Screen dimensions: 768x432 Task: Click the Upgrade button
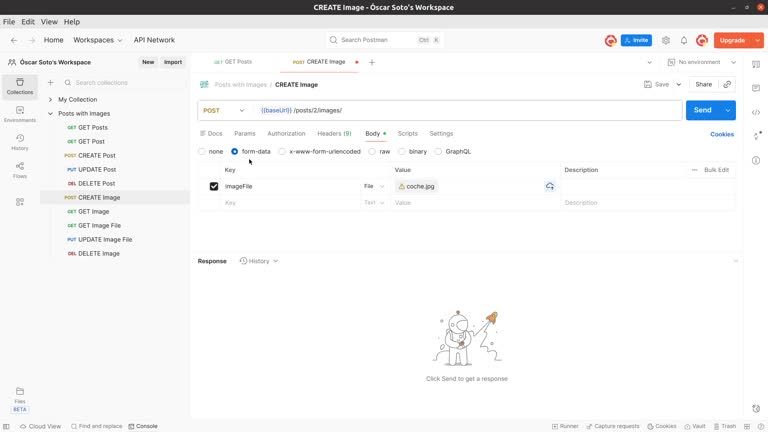coord(732,40)
